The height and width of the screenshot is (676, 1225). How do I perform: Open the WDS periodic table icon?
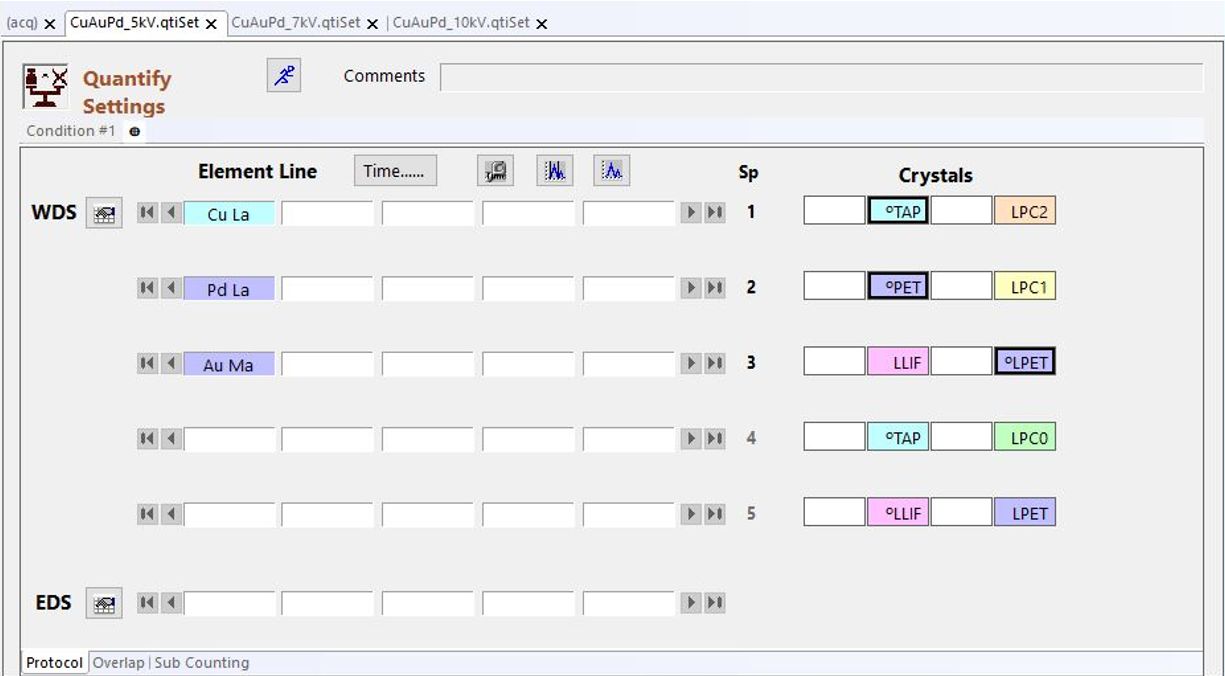[x=104, y=213]
